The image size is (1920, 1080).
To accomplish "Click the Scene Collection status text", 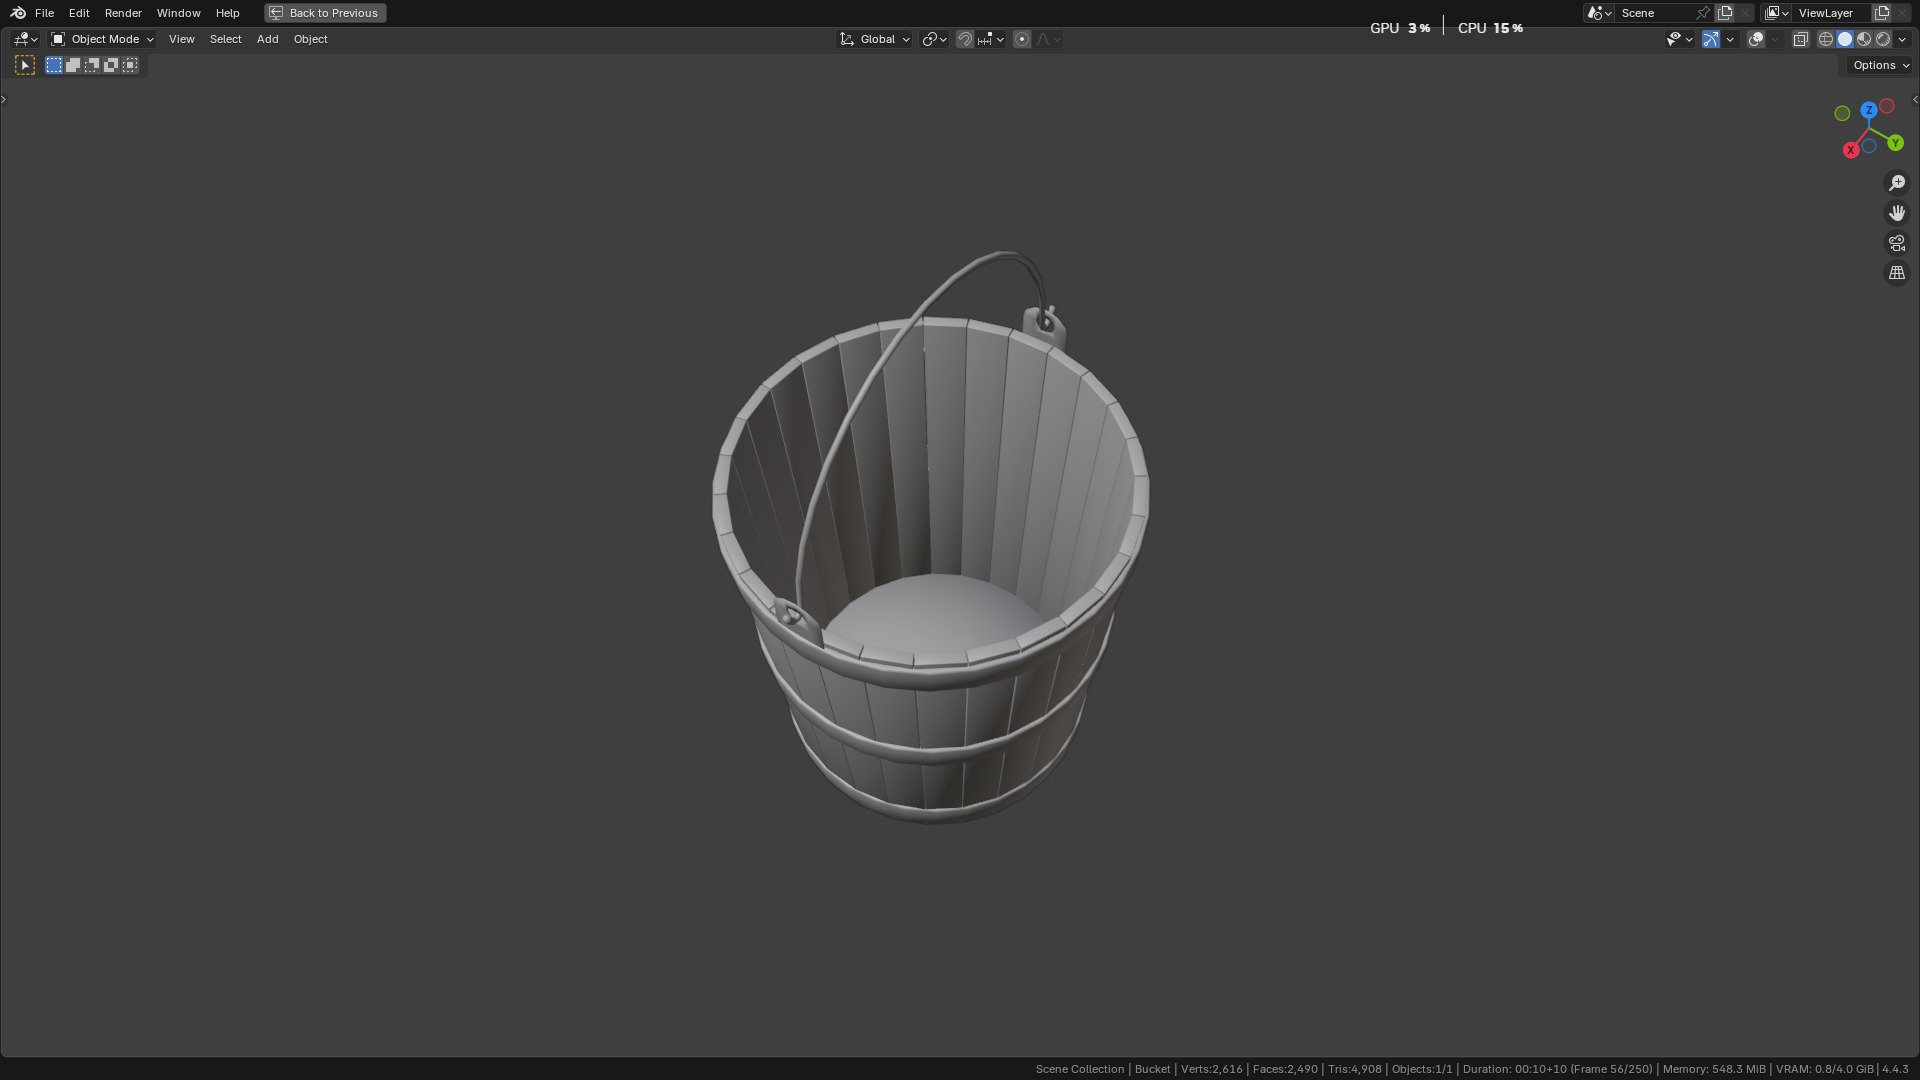I will 1080,1069.
